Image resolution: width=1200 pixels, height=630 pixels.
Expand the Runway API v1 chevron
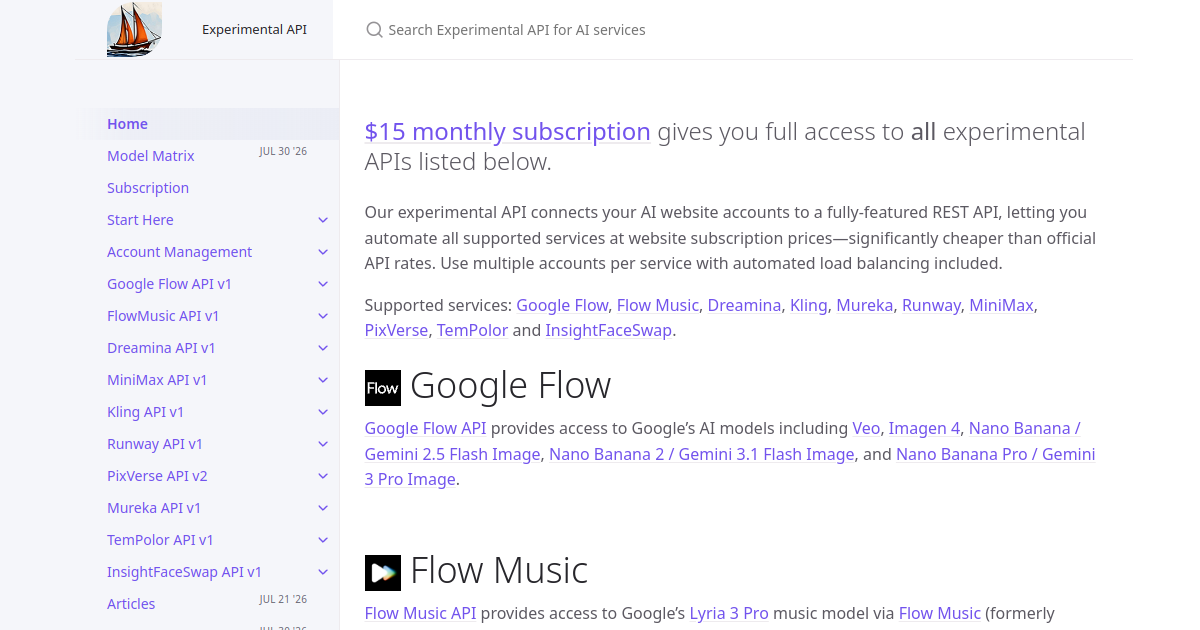(323, 444)
